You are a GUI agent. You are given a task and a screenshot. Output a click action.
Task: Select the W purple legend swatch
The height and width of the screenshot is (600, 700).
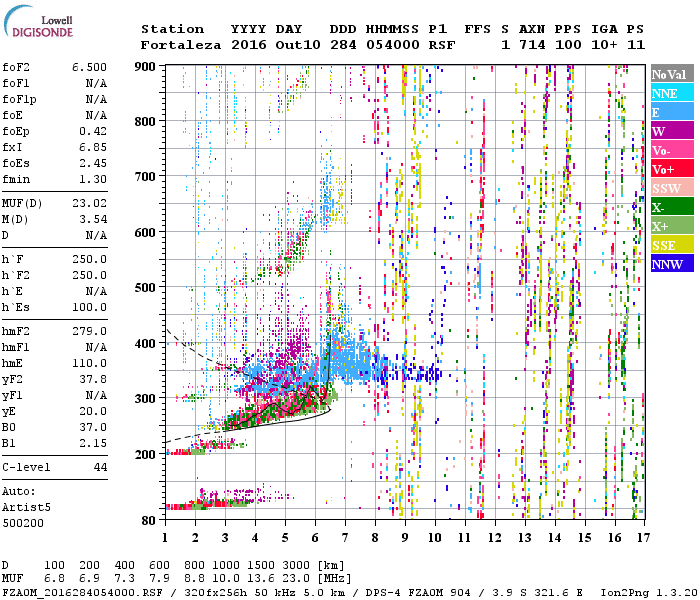[672, 131]
